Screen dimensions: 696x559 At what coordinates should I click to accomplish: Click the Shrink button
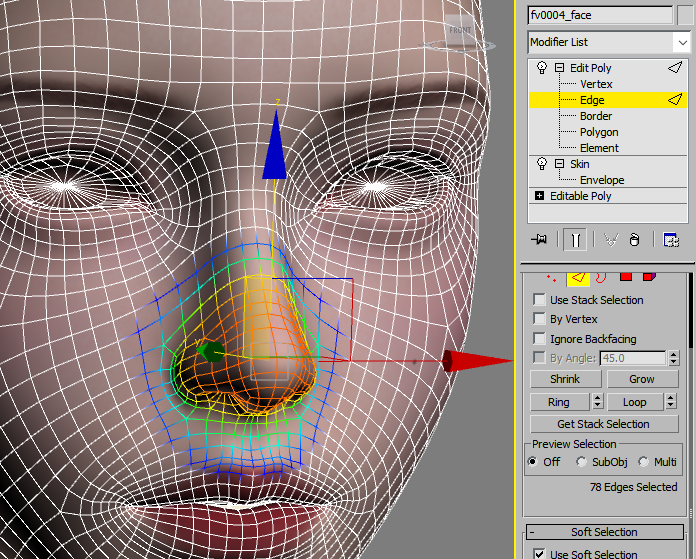(x=566, y=379)
